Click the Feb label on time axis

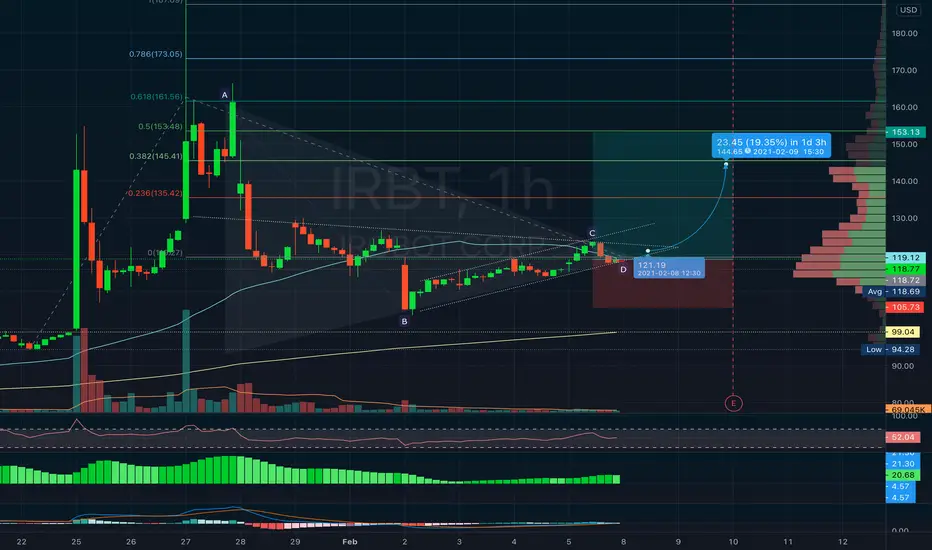point(350,542)
